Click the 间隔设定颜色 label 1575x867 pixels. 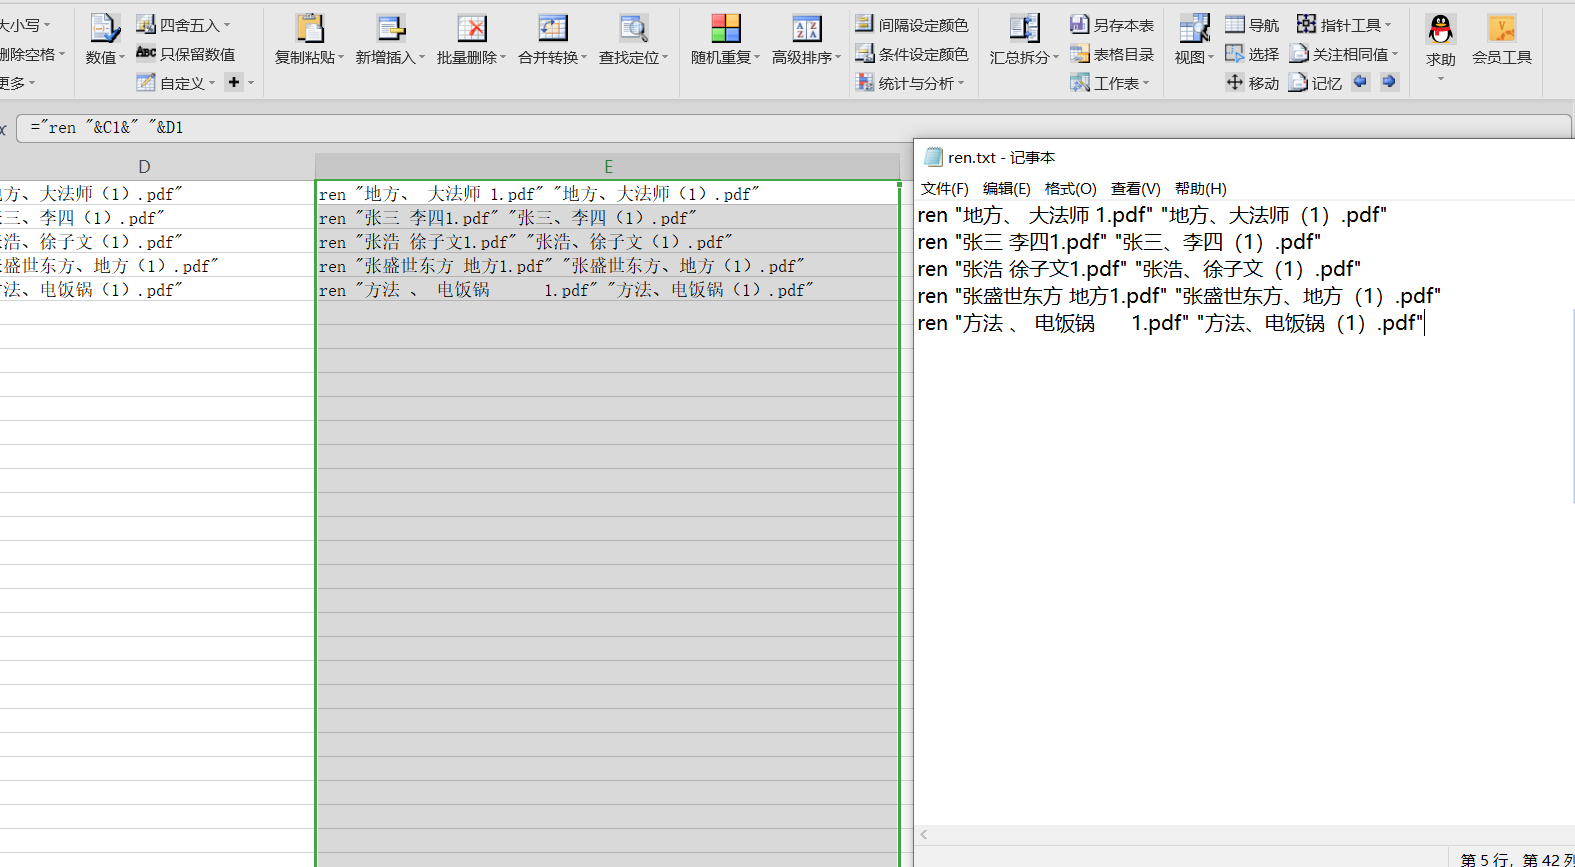tap(924, 25)
